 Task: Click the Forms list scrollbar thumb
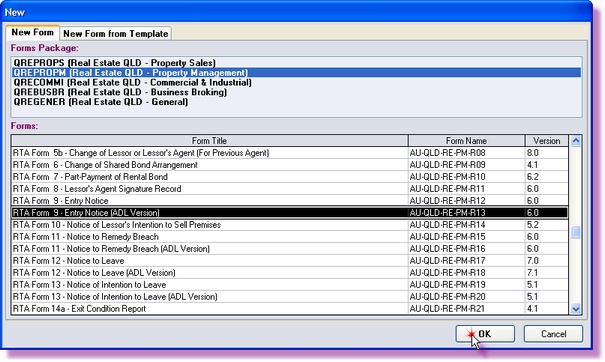576,232
